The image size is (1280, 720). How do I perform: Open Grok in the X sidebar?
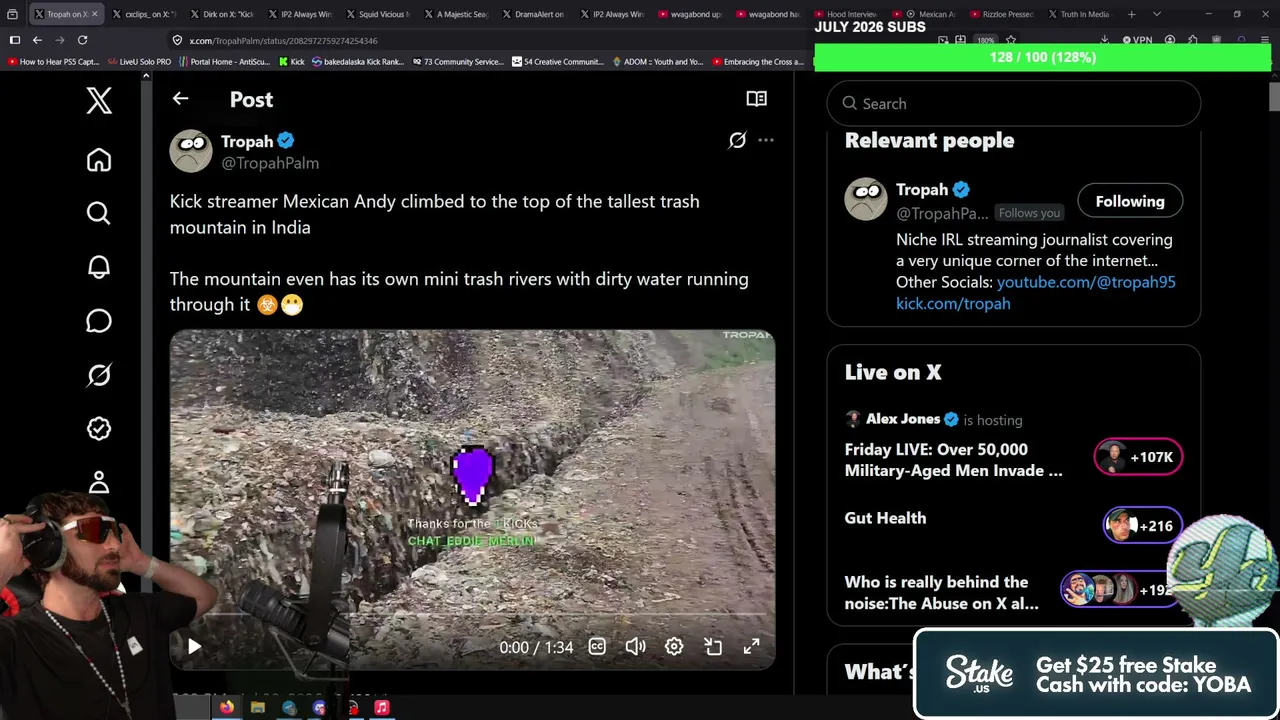pyautogui.click(x=98, y=375)
